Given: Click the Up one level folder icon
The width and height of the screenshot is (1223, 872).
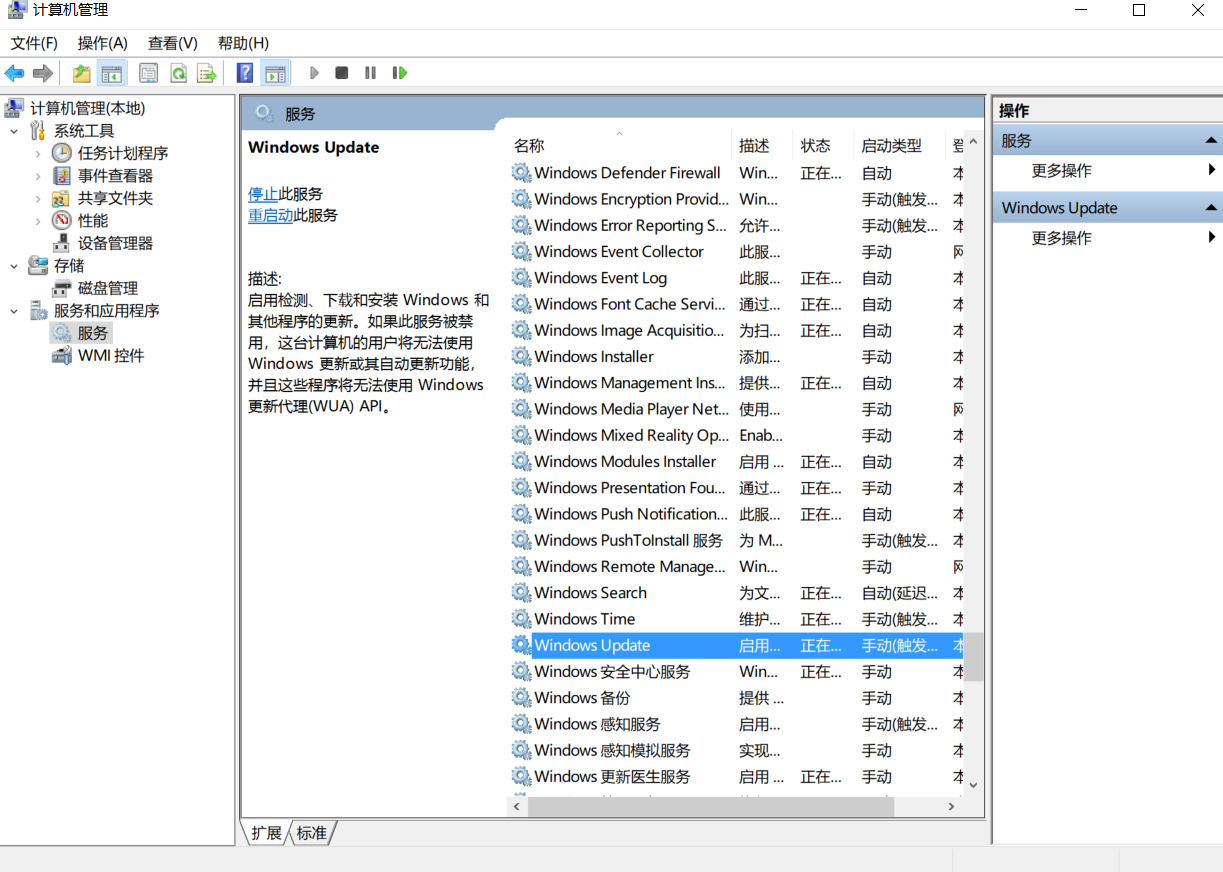Looking at the screenshot, I should pos(82,73).
